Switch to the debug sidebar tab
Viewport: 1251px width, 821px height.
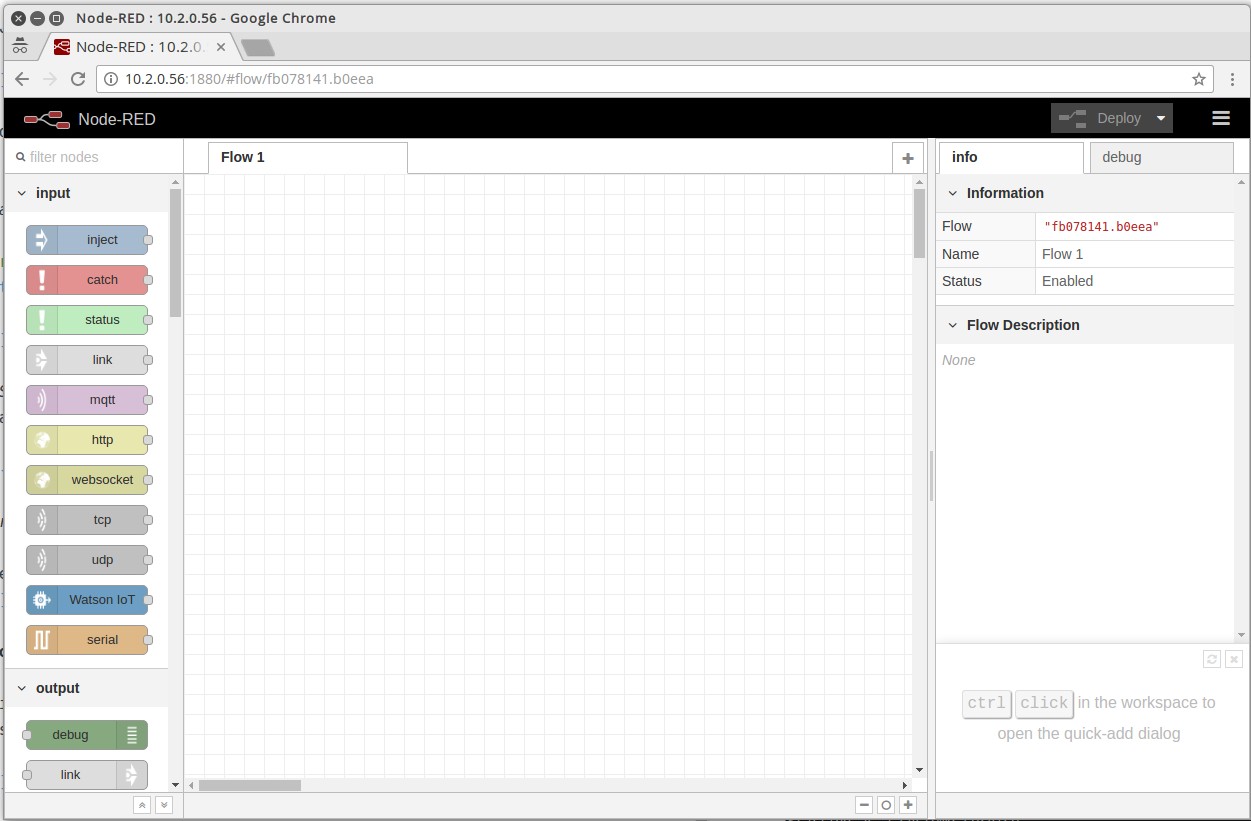click(1161, 158)
